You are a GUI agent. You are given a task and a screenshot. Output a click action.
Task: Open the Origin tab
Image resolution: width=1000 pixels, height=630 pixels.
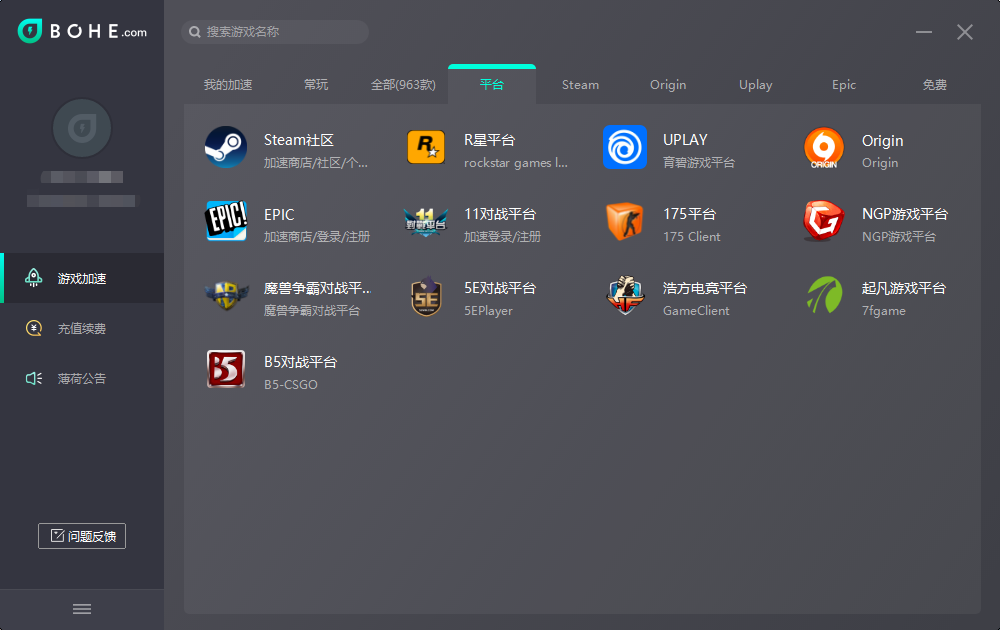668,85
